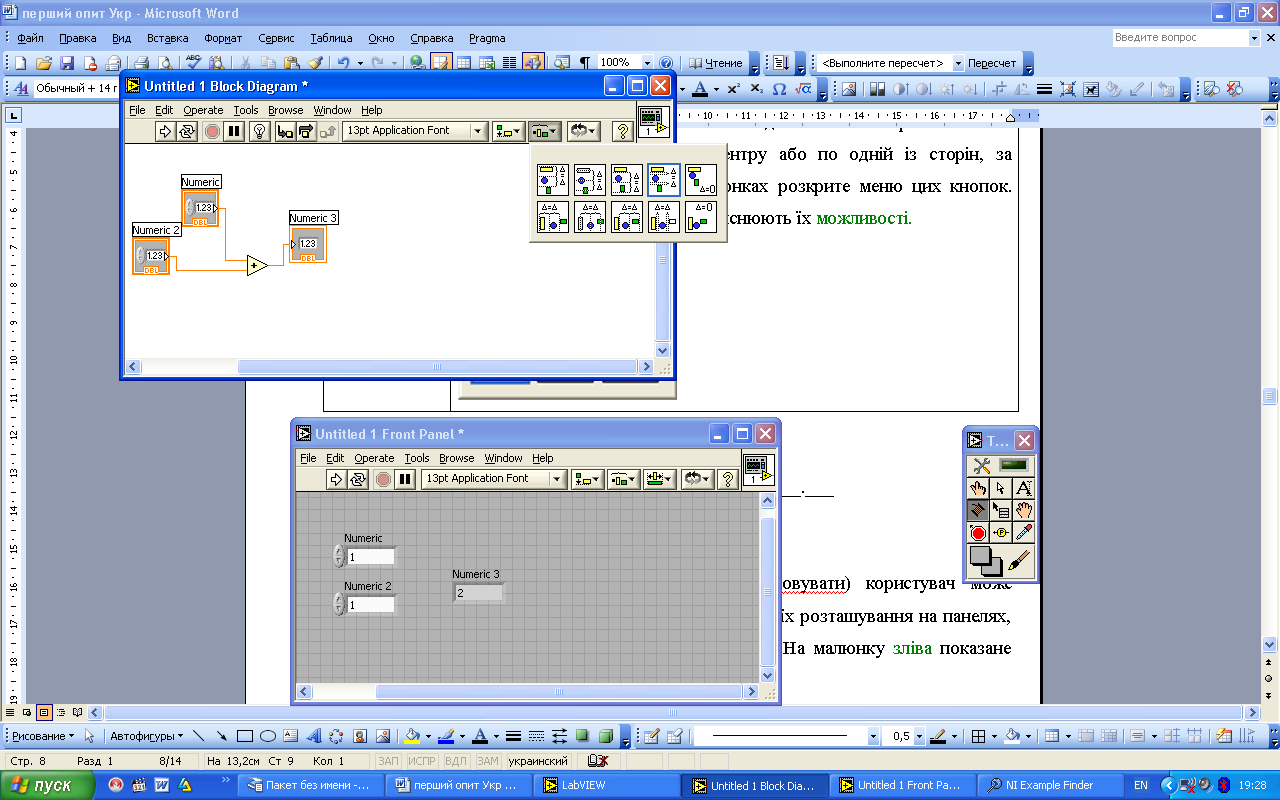The width and height of the screenshot is (1280, 800).
Task: Click into the Numeric control value field
Action: (x=370, y=557)
